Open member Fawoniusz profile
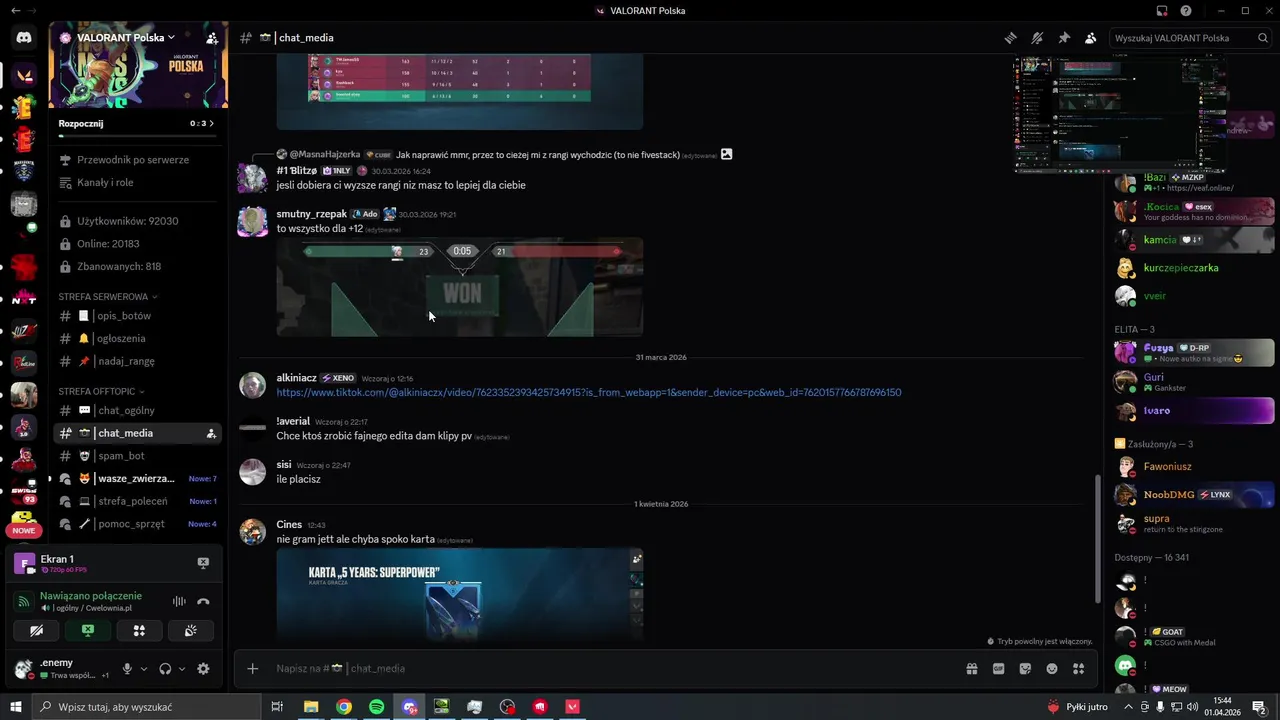 tap(1194, 466)
